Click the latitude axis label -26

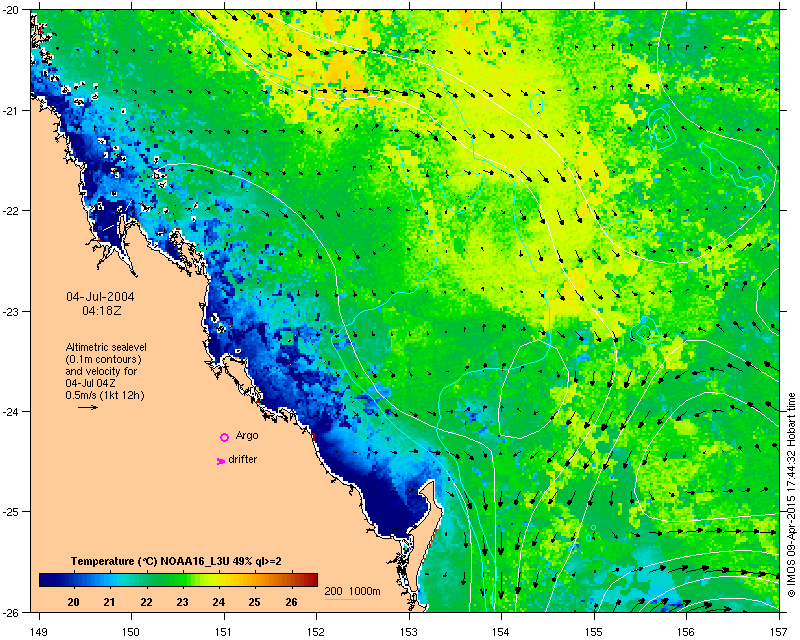11,612
